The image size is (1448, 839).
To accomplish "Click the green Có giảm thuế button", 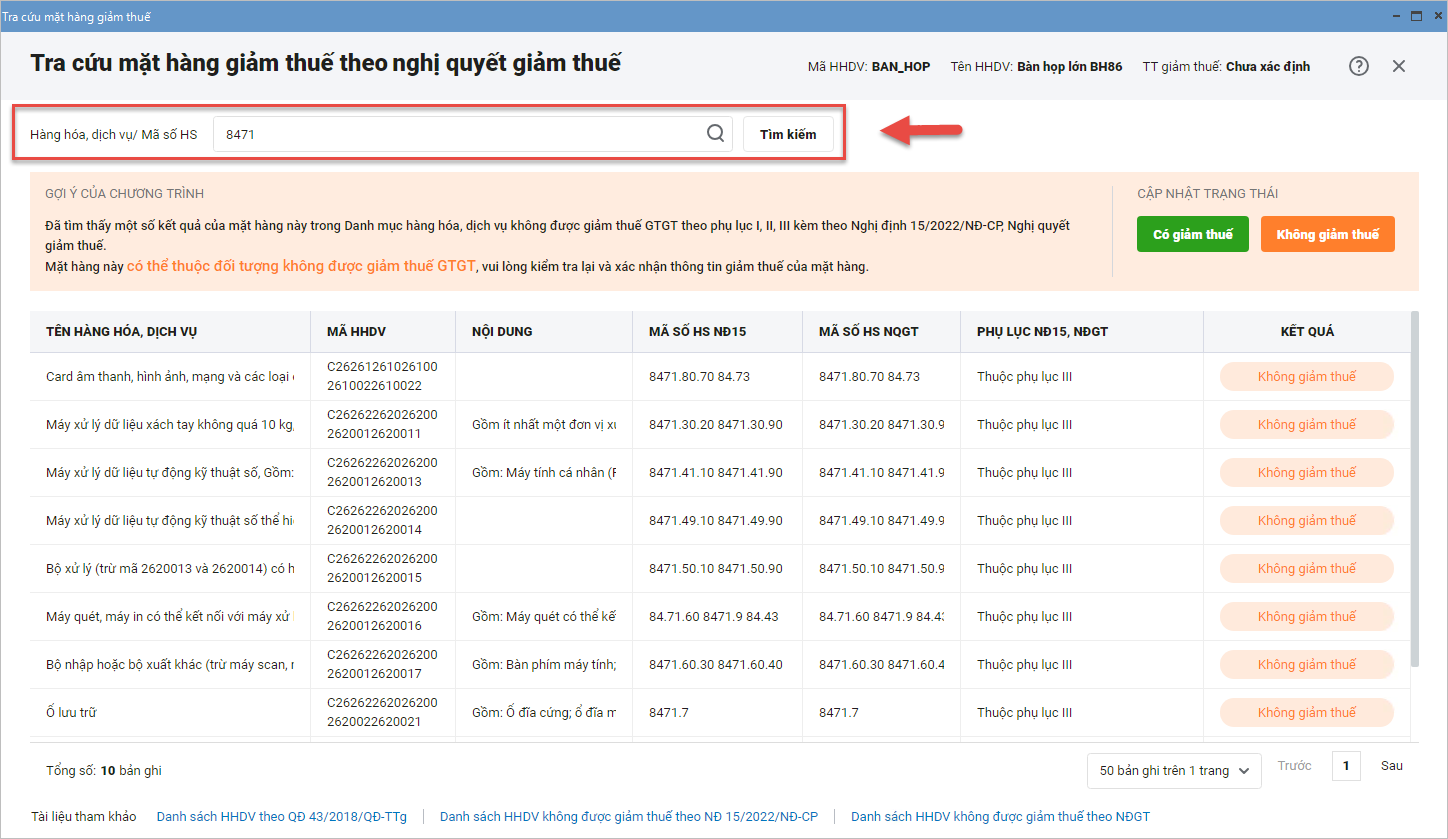I will tap(1192, 234).
